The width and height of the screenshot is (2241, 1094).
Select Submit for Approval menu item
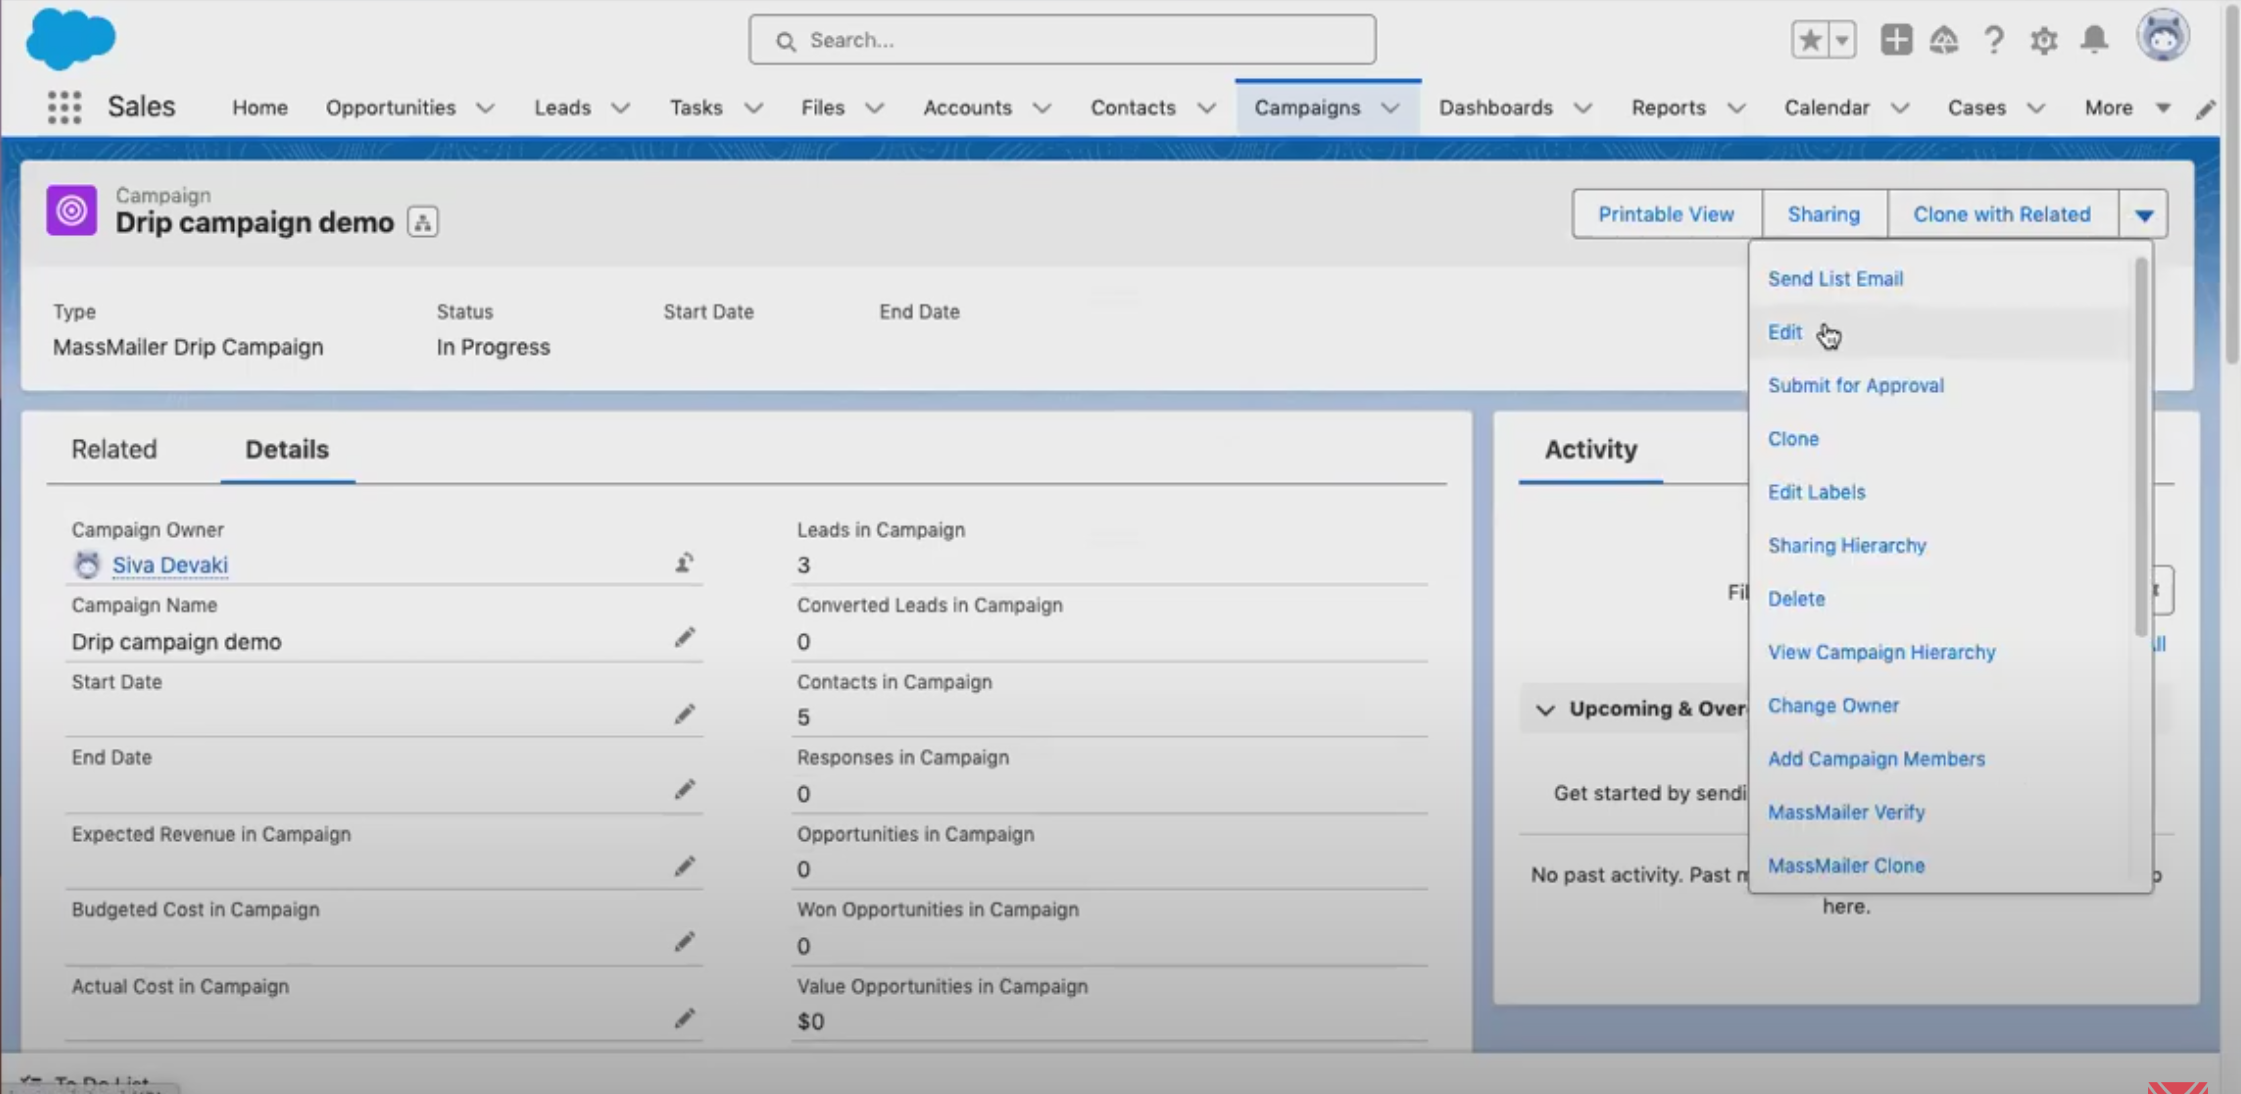click(x=1855, y=385)
